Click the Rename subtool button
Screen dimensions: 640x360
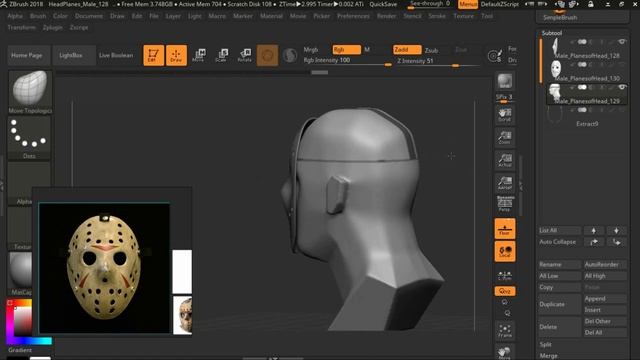[x=559, y=264]
